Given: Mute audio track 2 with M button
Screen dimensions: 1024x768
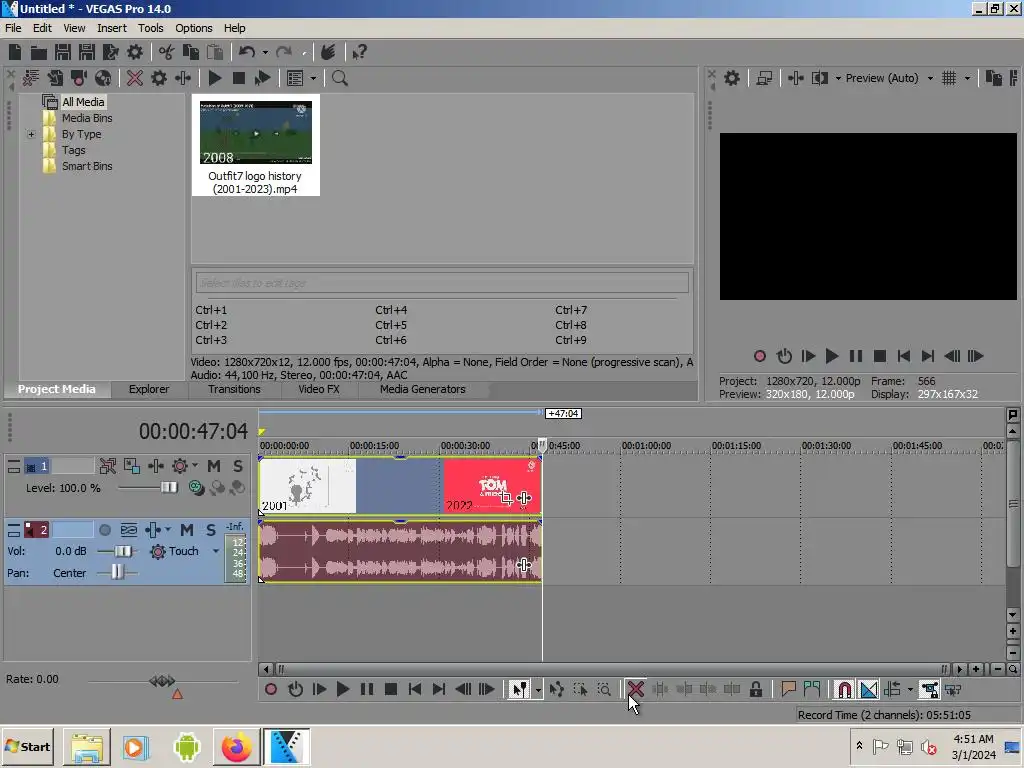Looking at the screenshot, I should pyautogui.click(x=187, y=530).
